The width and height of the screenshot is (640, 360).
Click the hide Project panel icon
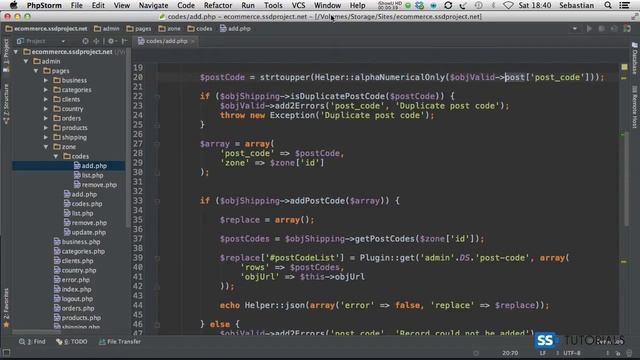tap(124, 41)
